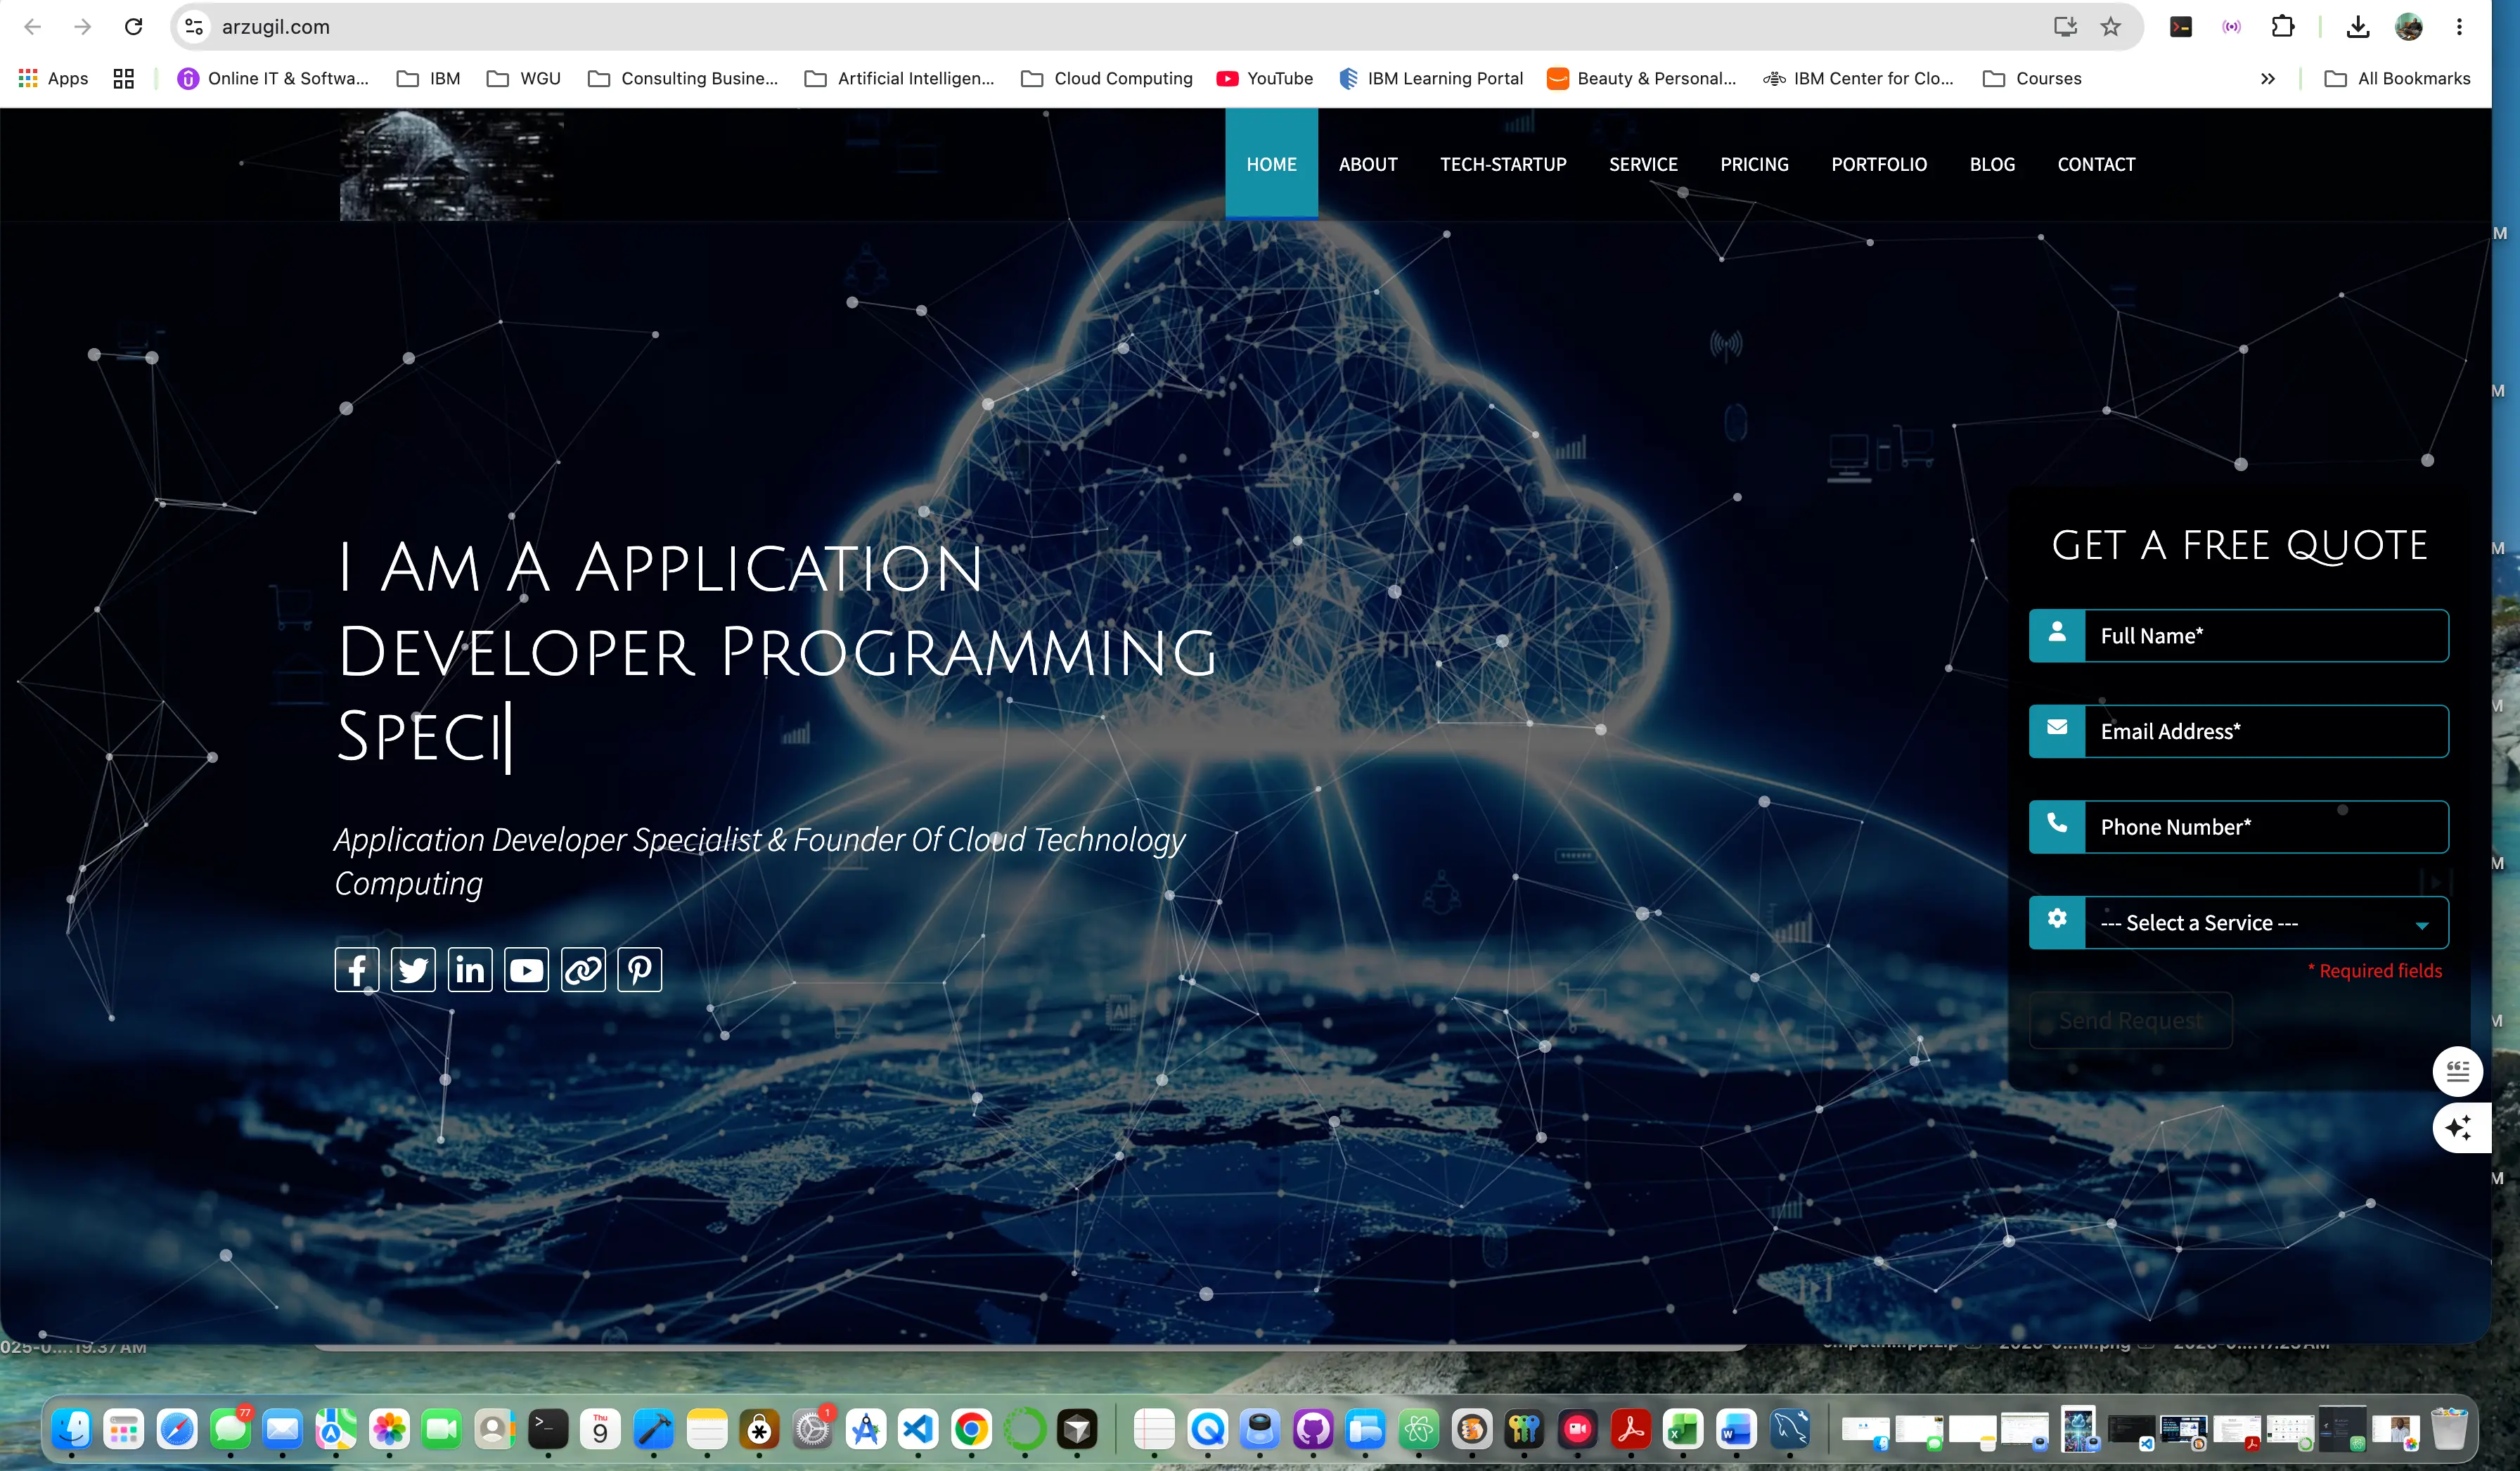Screen dimensions: 2520x1471
Task: Open the SERVICE menu item
Action: 1643,164
